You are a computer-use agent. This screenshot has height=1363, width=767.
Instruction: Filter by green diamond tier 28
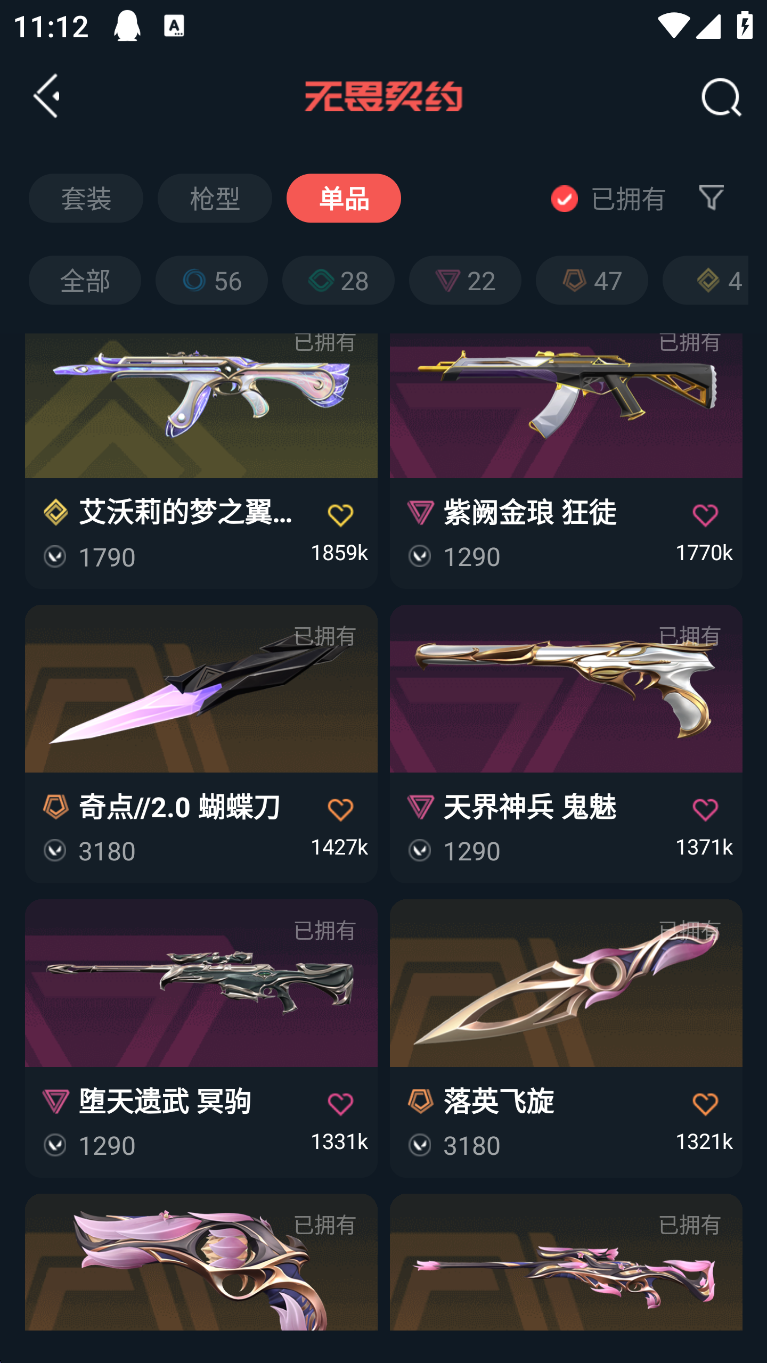(338, 280)
